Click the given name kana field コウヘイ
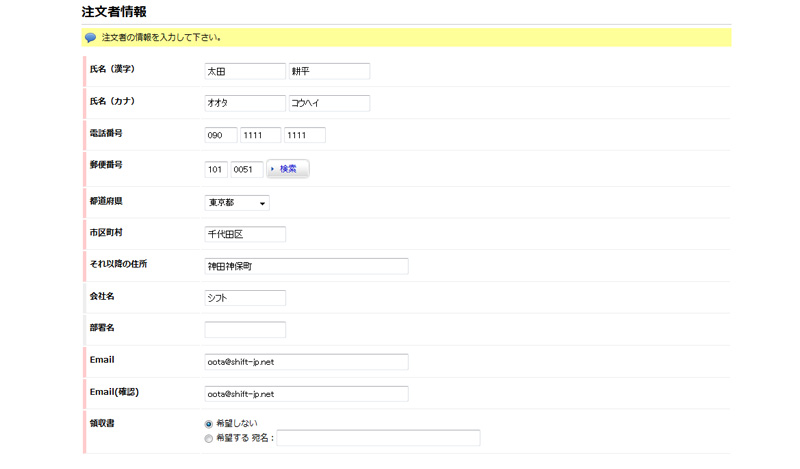The image size is (800, 469). pos(329,103)
